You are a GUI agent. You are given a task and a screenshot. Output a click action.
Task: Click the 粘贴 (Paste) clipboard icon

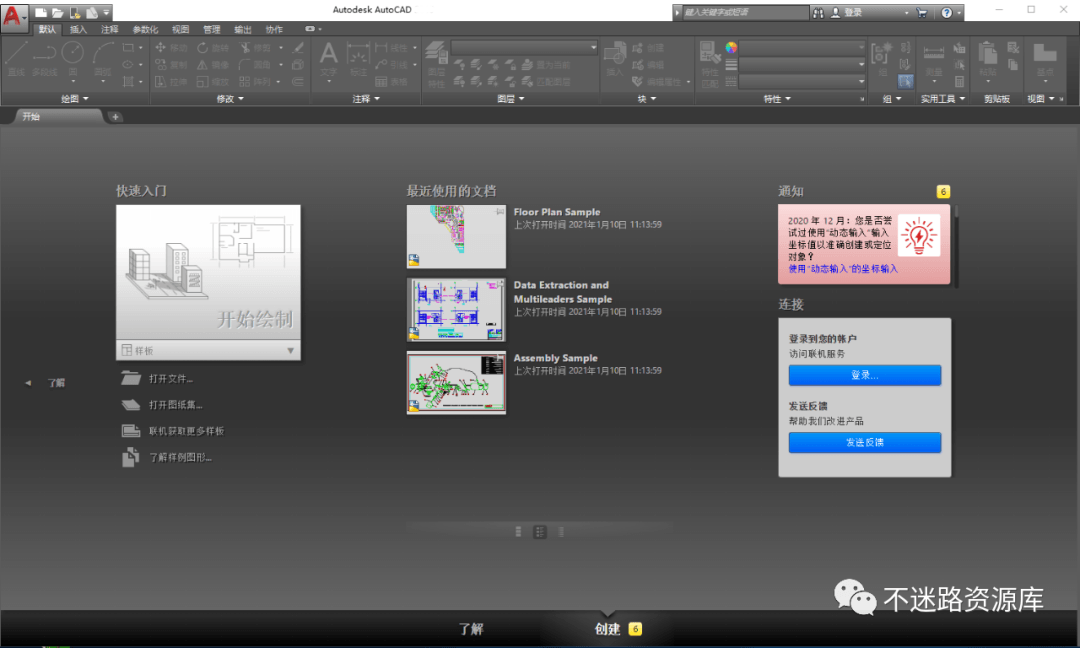click(987, 54)
